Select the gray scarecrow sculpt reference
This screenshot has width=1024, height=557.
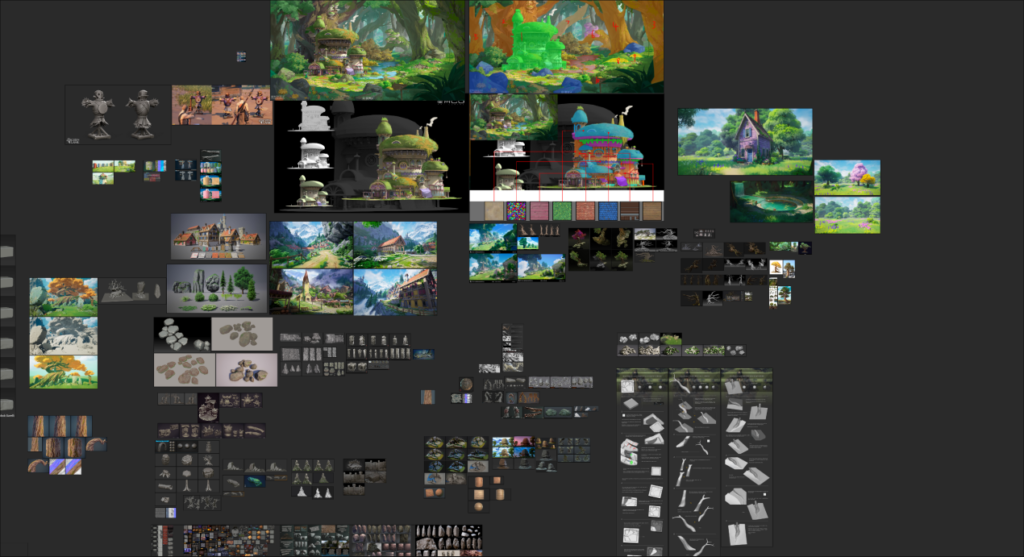point(118,115)
